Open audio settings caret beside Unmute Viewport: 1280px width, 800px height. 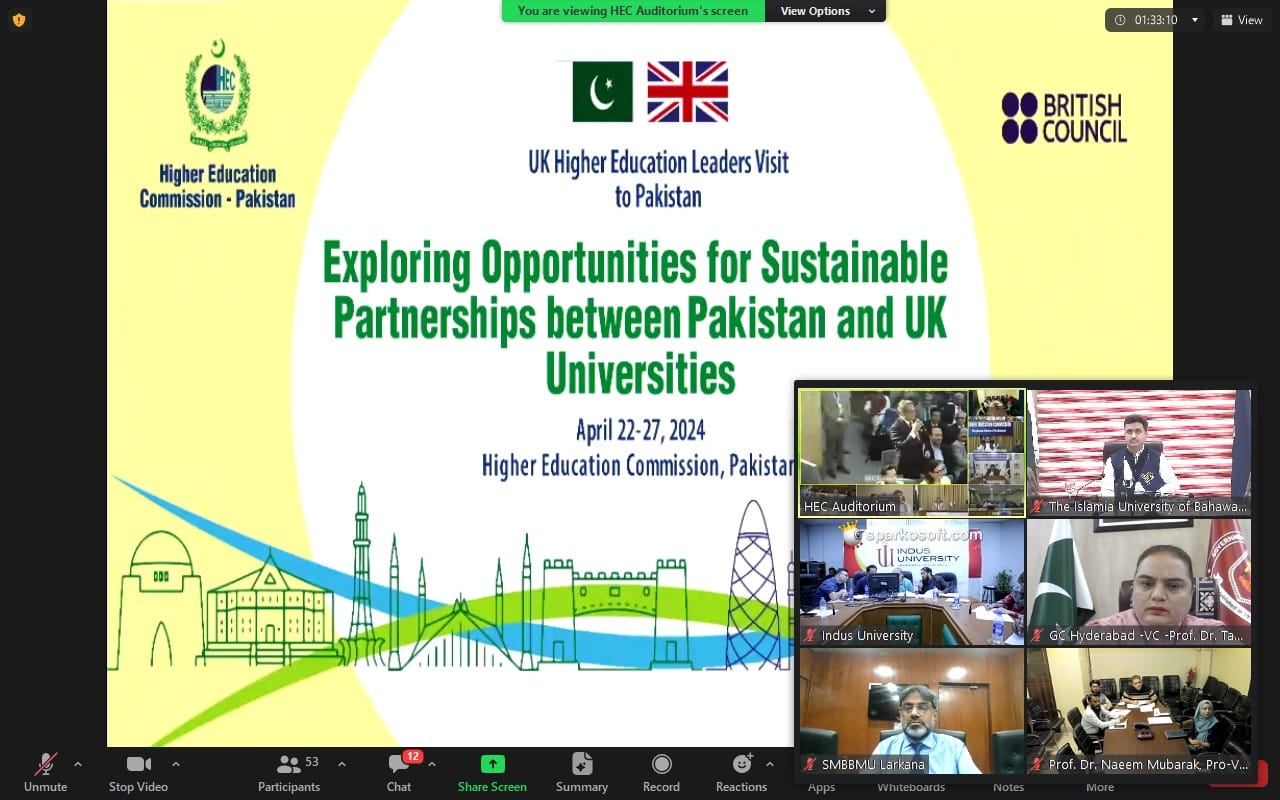(x=78, y=764)
